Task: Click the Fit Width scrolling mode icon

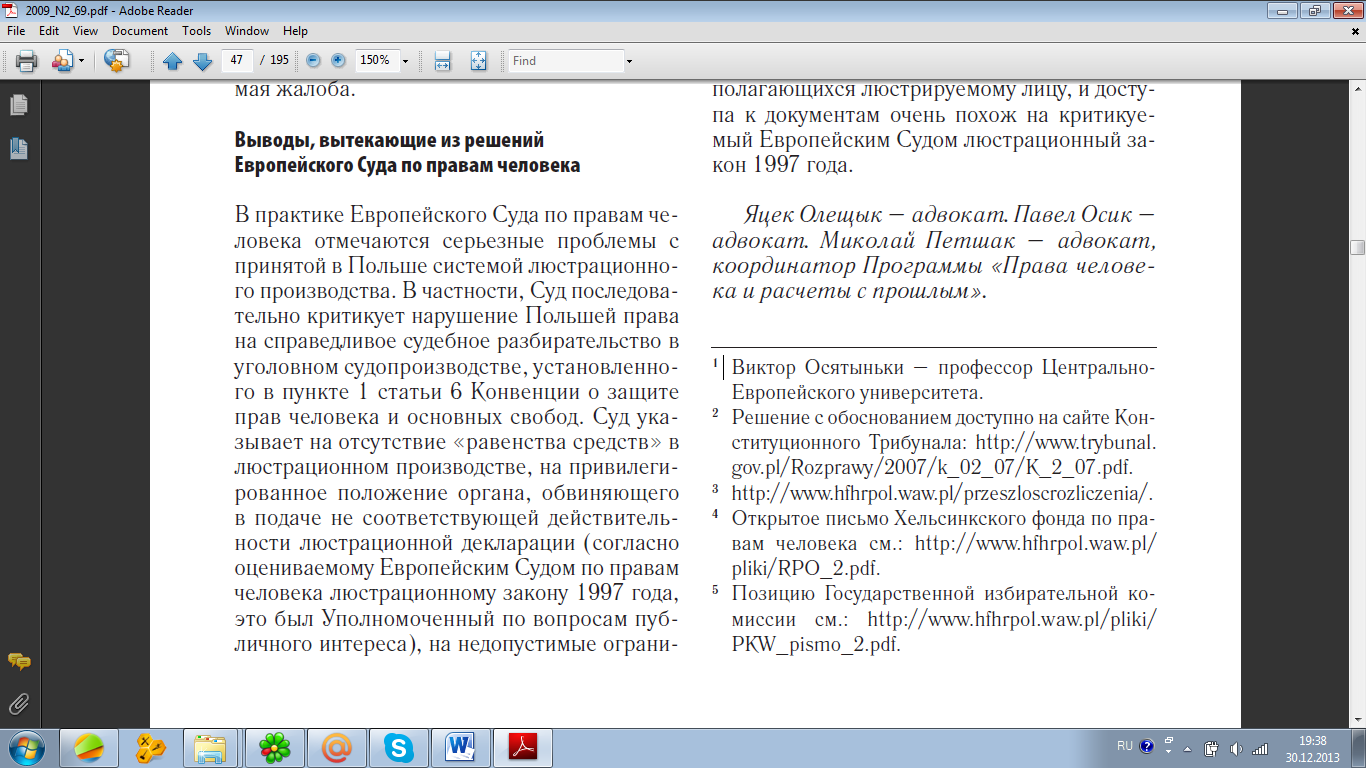Action: [443, 61]
